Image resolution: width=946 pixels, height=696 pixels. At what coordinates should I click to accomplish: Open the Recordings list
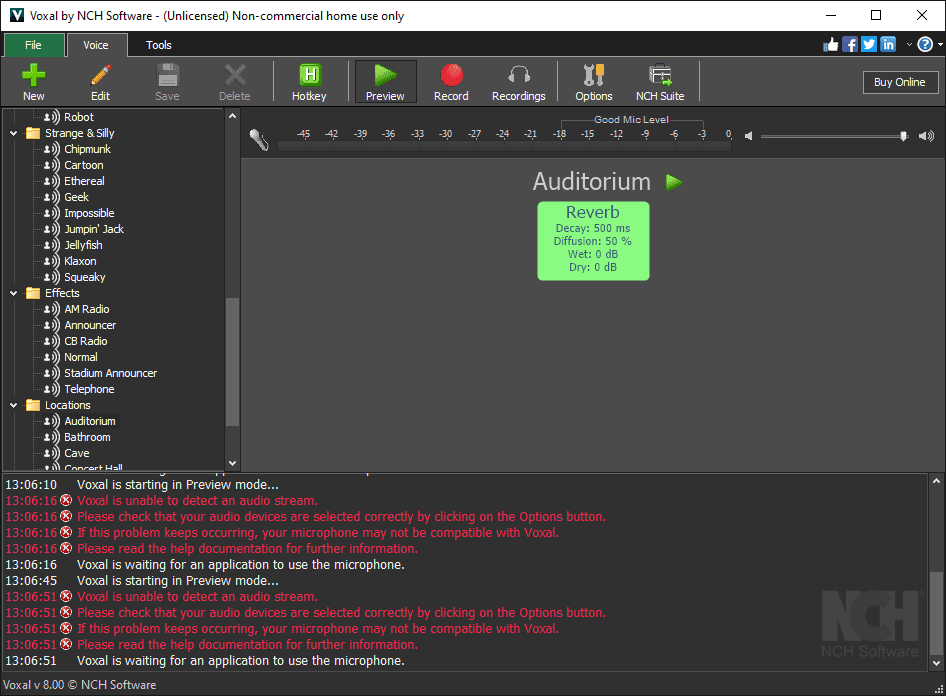click(519, 82)
